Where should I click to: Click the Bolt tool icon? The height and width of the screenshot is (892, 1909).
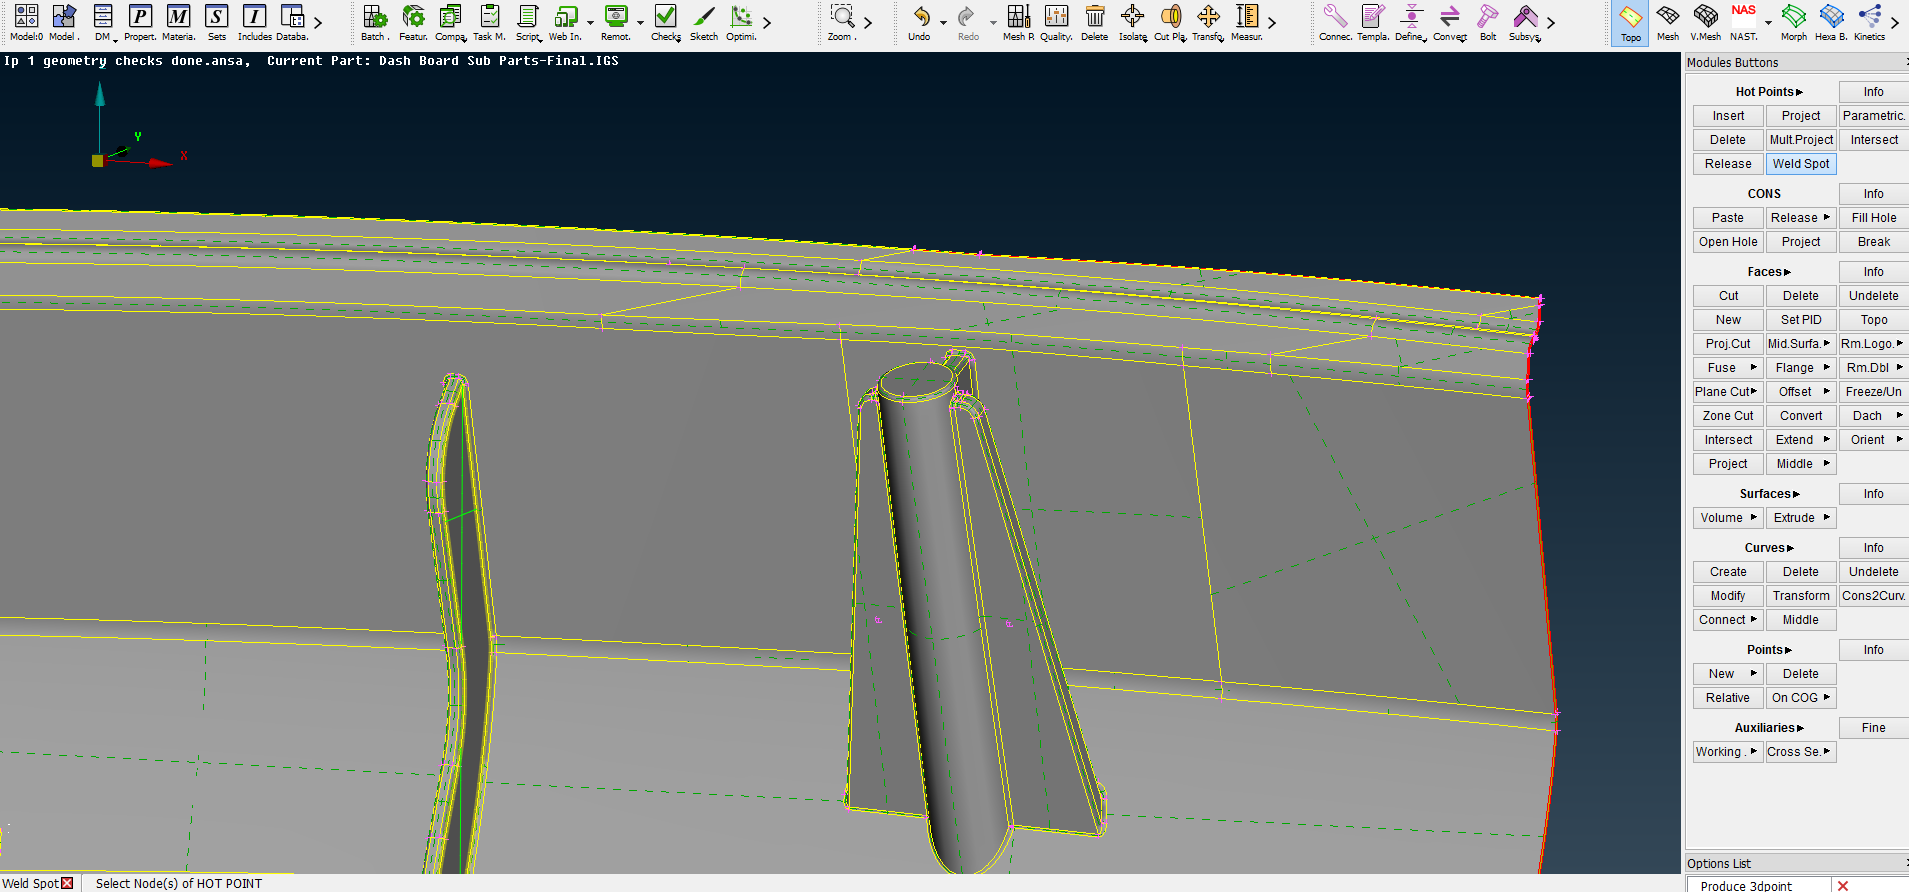pyautogui.click(x=1488, y=22)
